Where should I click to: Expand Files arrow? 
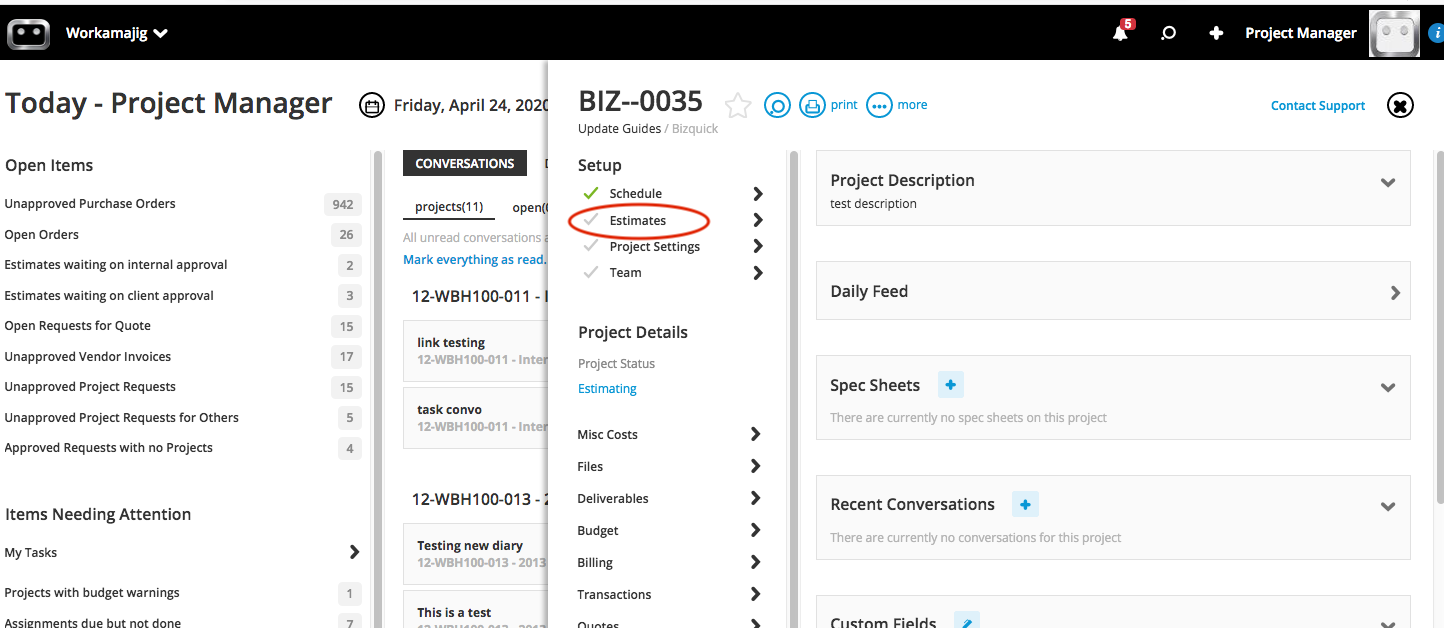[x=756, y=466]
